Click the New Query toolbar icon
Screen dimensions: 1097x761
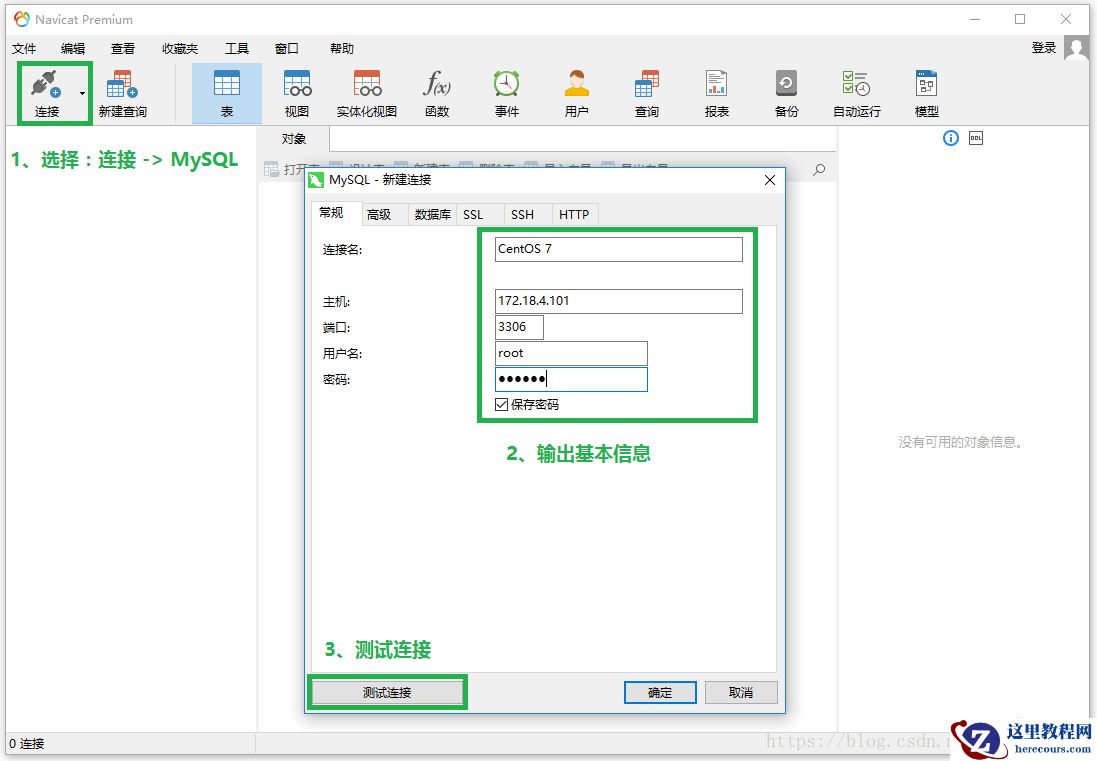click(x=122, y=84)
